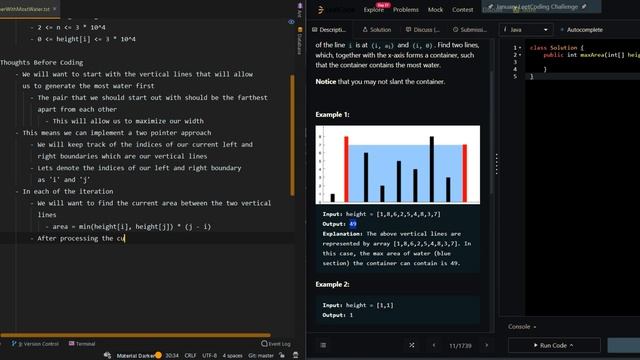
Task: Click the LeetCode logo icon
Action: click(321, 9)
